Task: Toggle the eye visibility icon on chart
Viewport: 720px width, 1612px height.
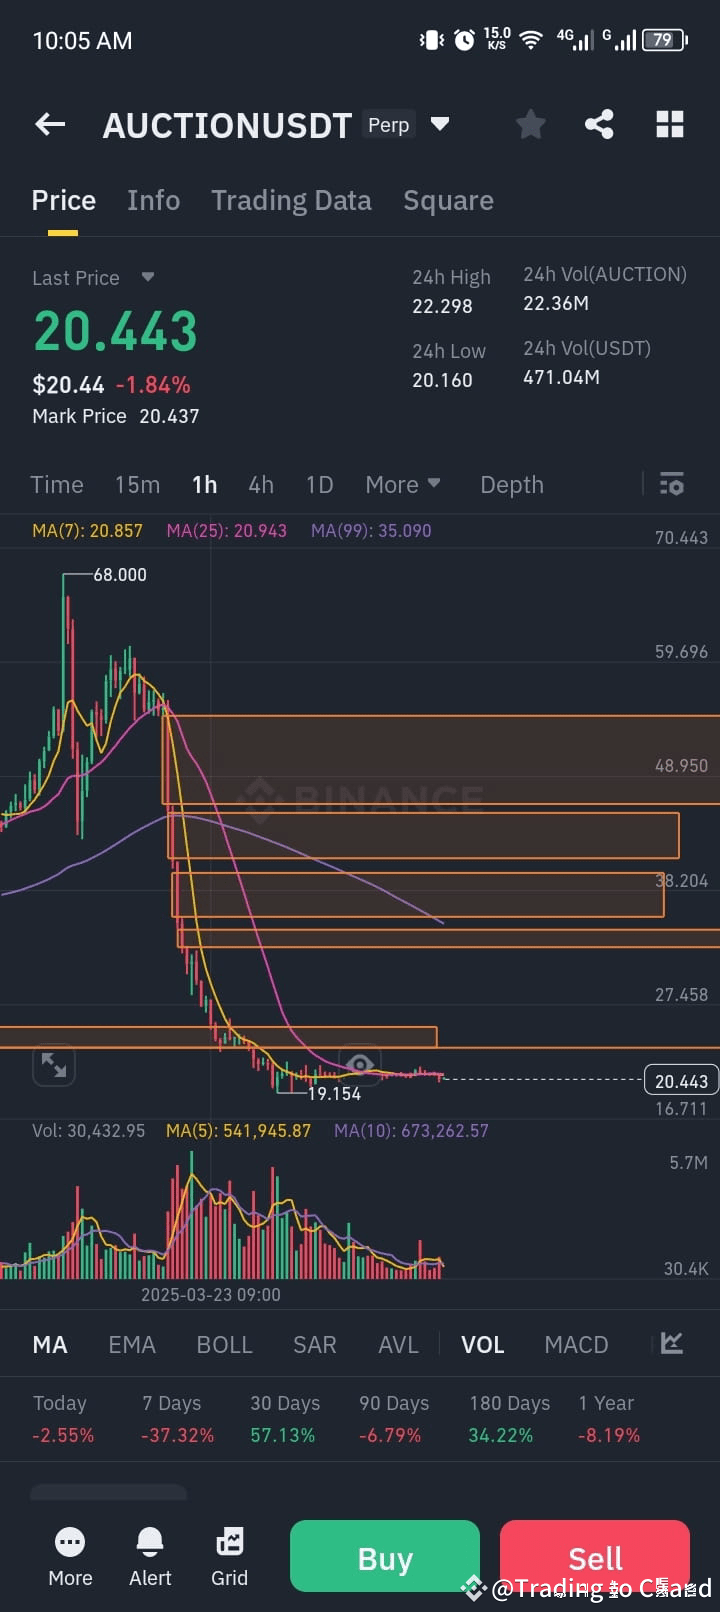Action: 360,1063
